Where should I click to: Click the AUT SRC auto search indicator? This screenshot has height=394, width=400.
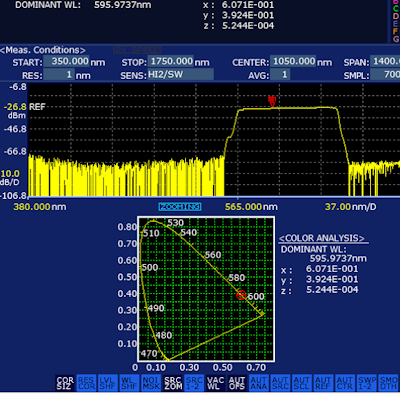(280, 383)
